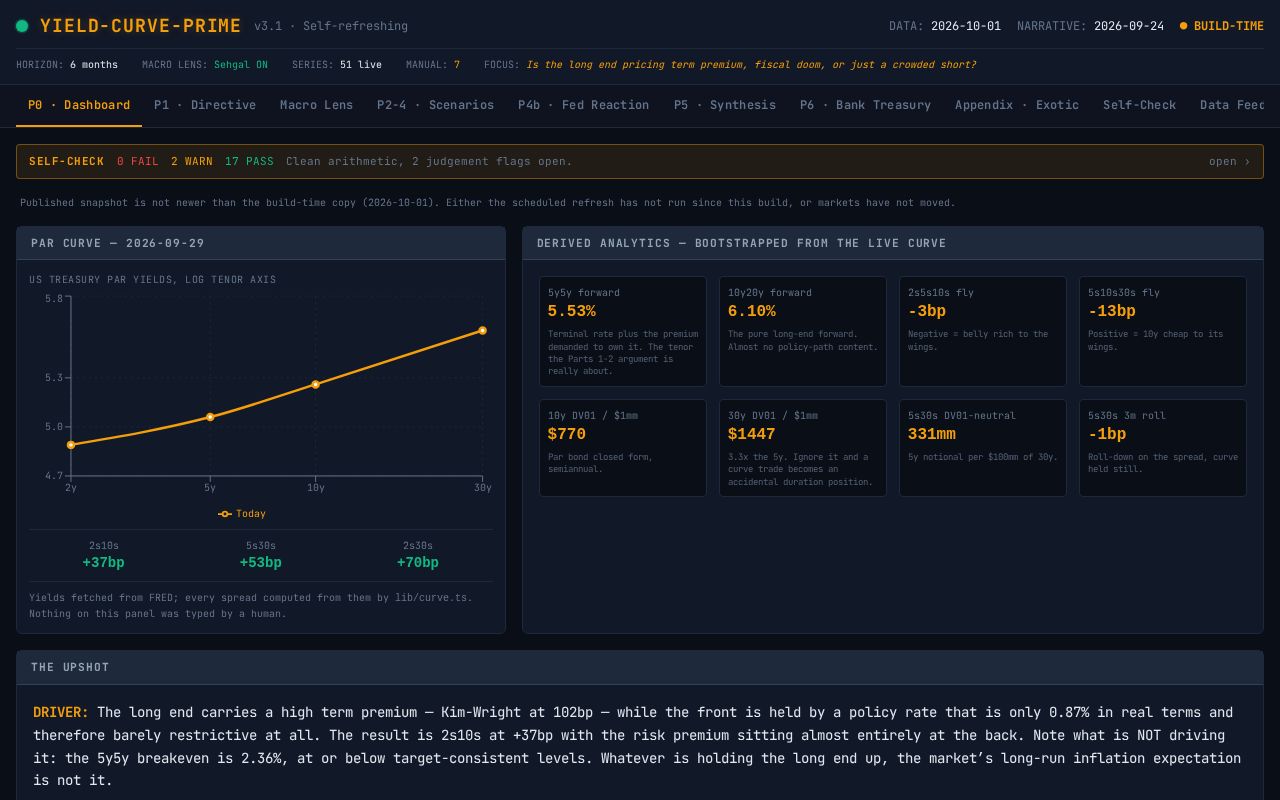Select the 30y DV01 $1447 card
This screenshot has height=800, width=1280.
(x=803, y=448)
